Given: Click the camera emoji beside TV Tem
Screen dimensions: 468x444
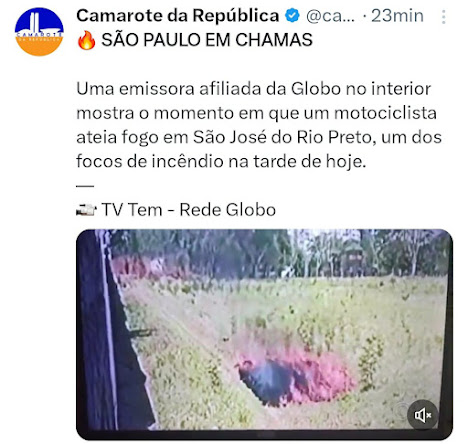Looking at the screenshot, I should tap(86, 210).
